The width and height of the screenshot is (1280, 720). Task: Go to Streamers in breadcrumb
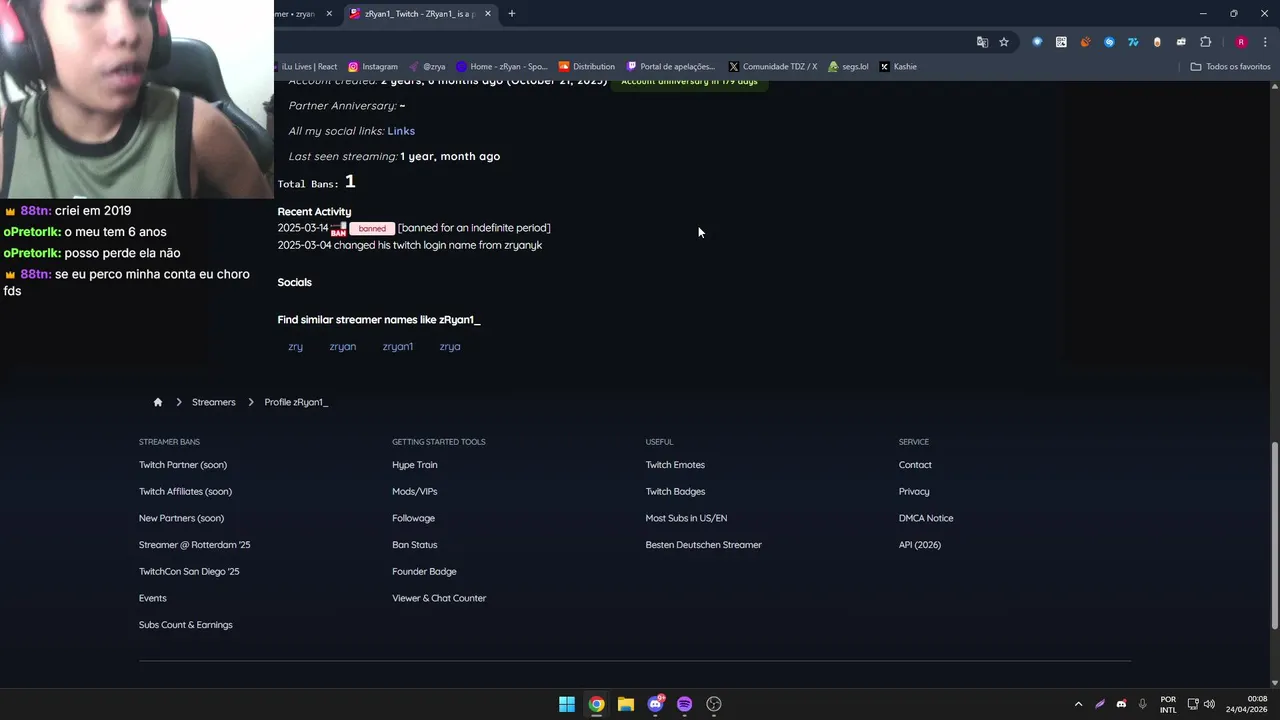pyautogui.click(x=214, y=402)
